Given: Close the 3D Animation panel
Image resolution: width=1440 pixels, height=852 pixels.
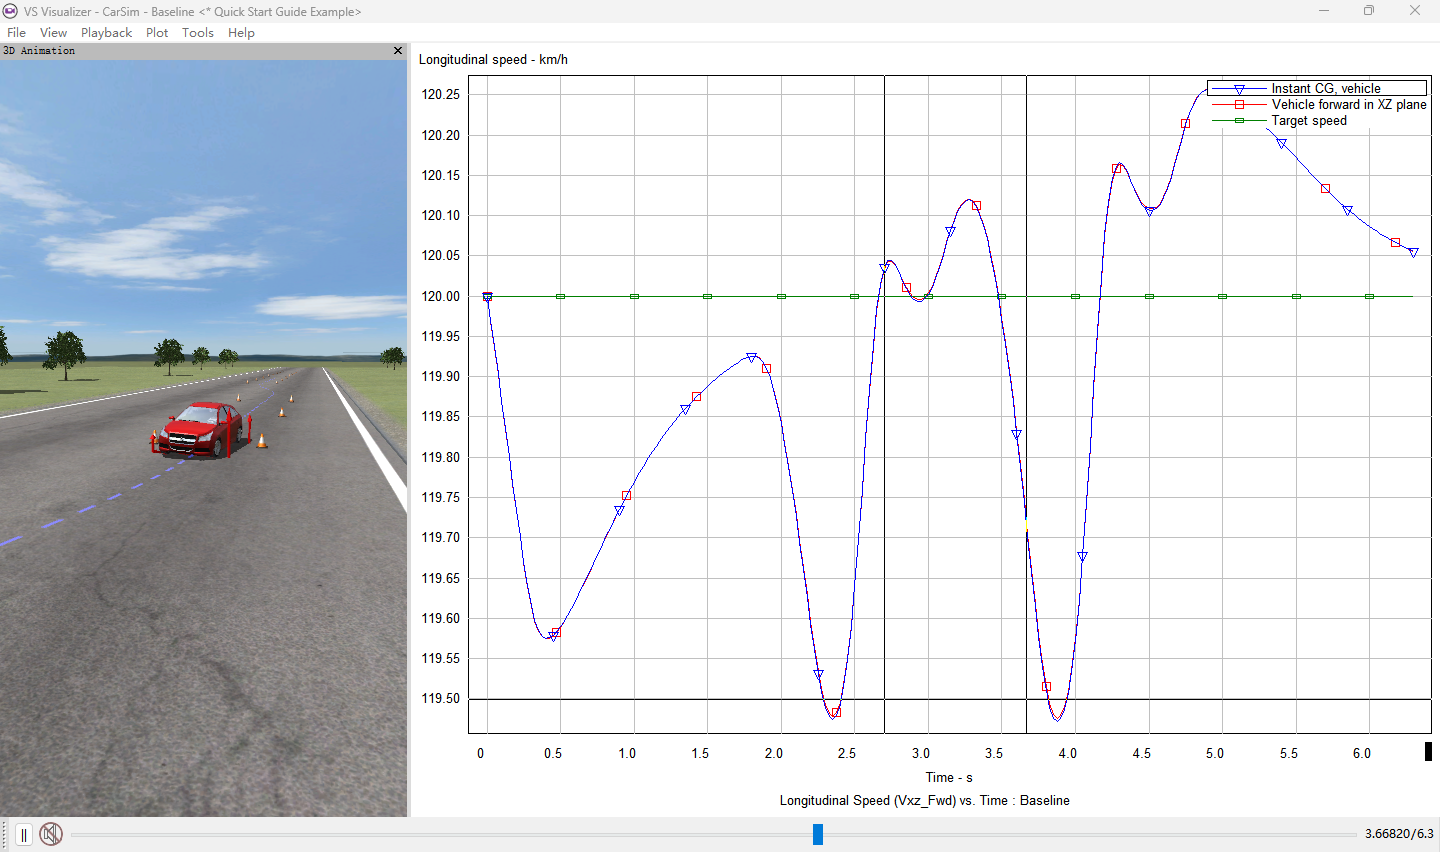Looking at the screenshot, I should tap(398, 51).
